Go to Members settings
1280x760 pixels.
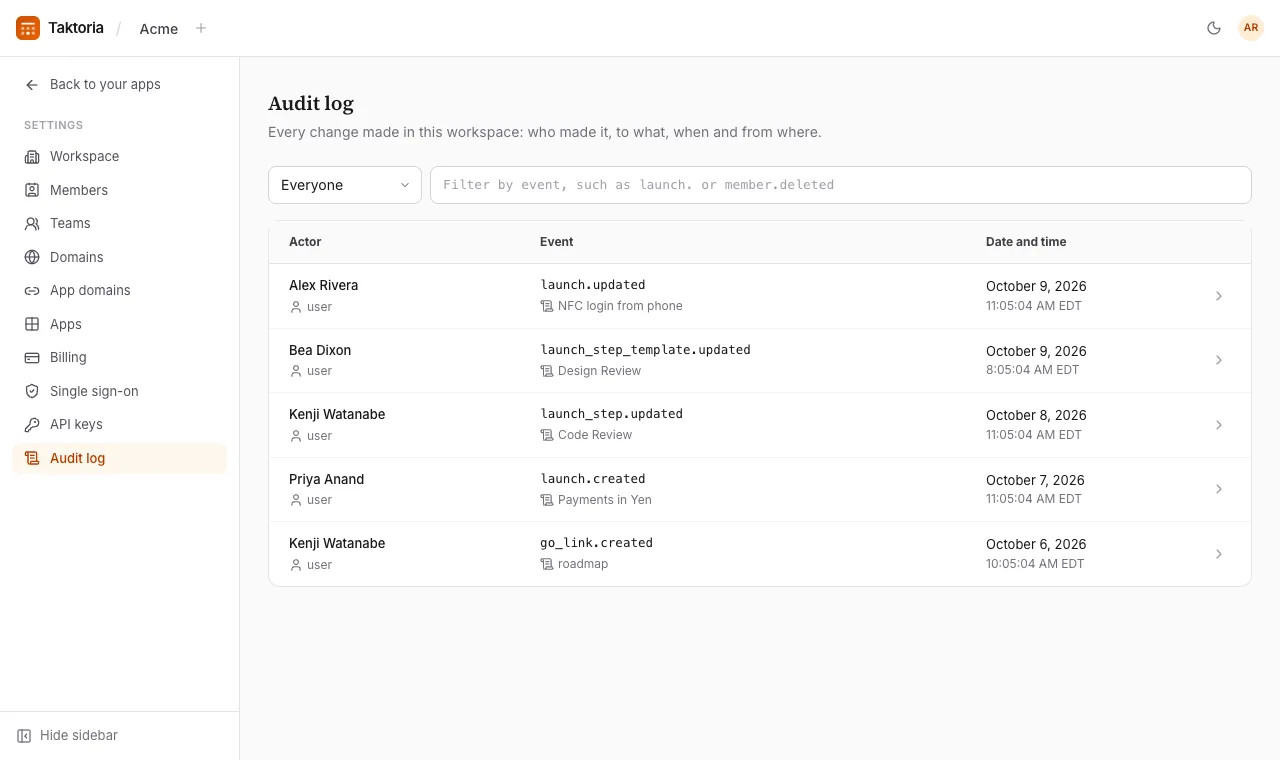[x=120, y=190]
